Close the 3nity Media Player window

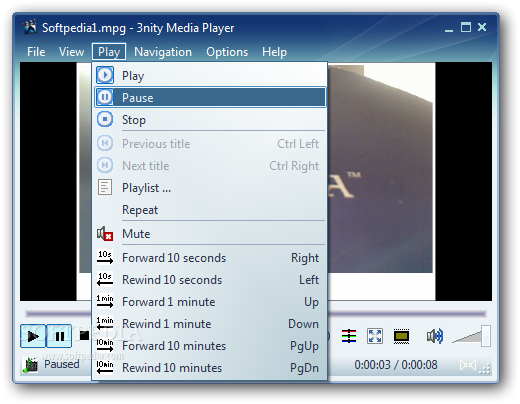(482, 27)
